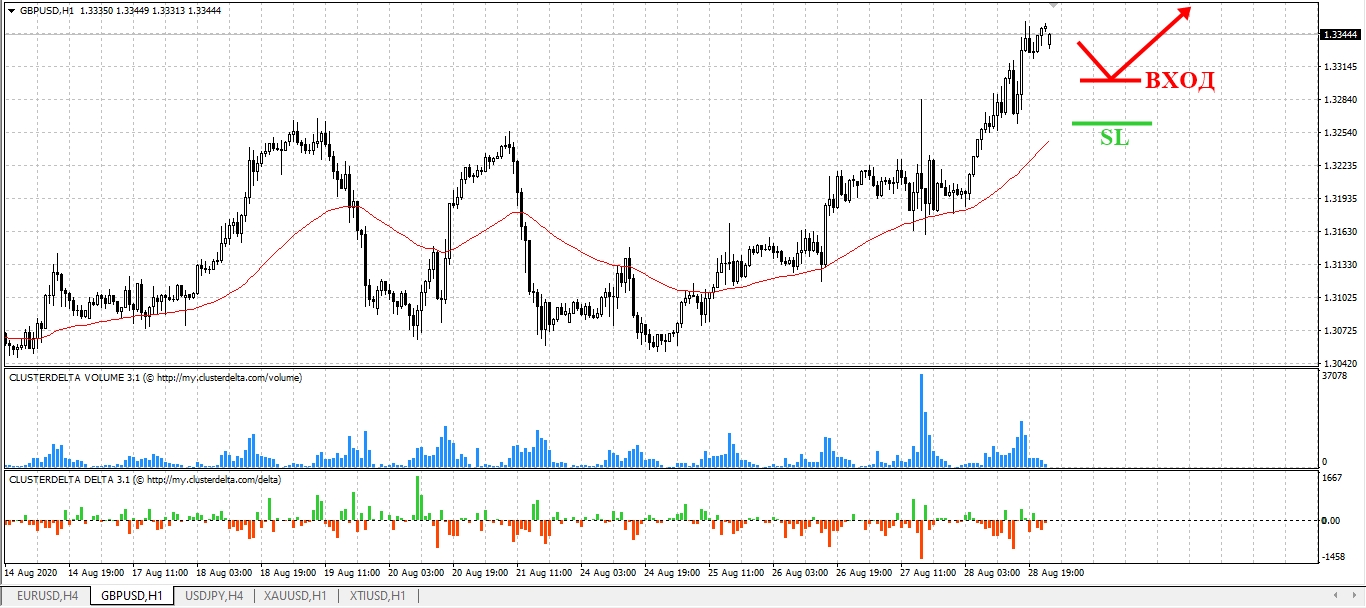Screen dimensions: 1366x608
Task: Click price scale value 1.30420
Action: (x=1340, y=364)
